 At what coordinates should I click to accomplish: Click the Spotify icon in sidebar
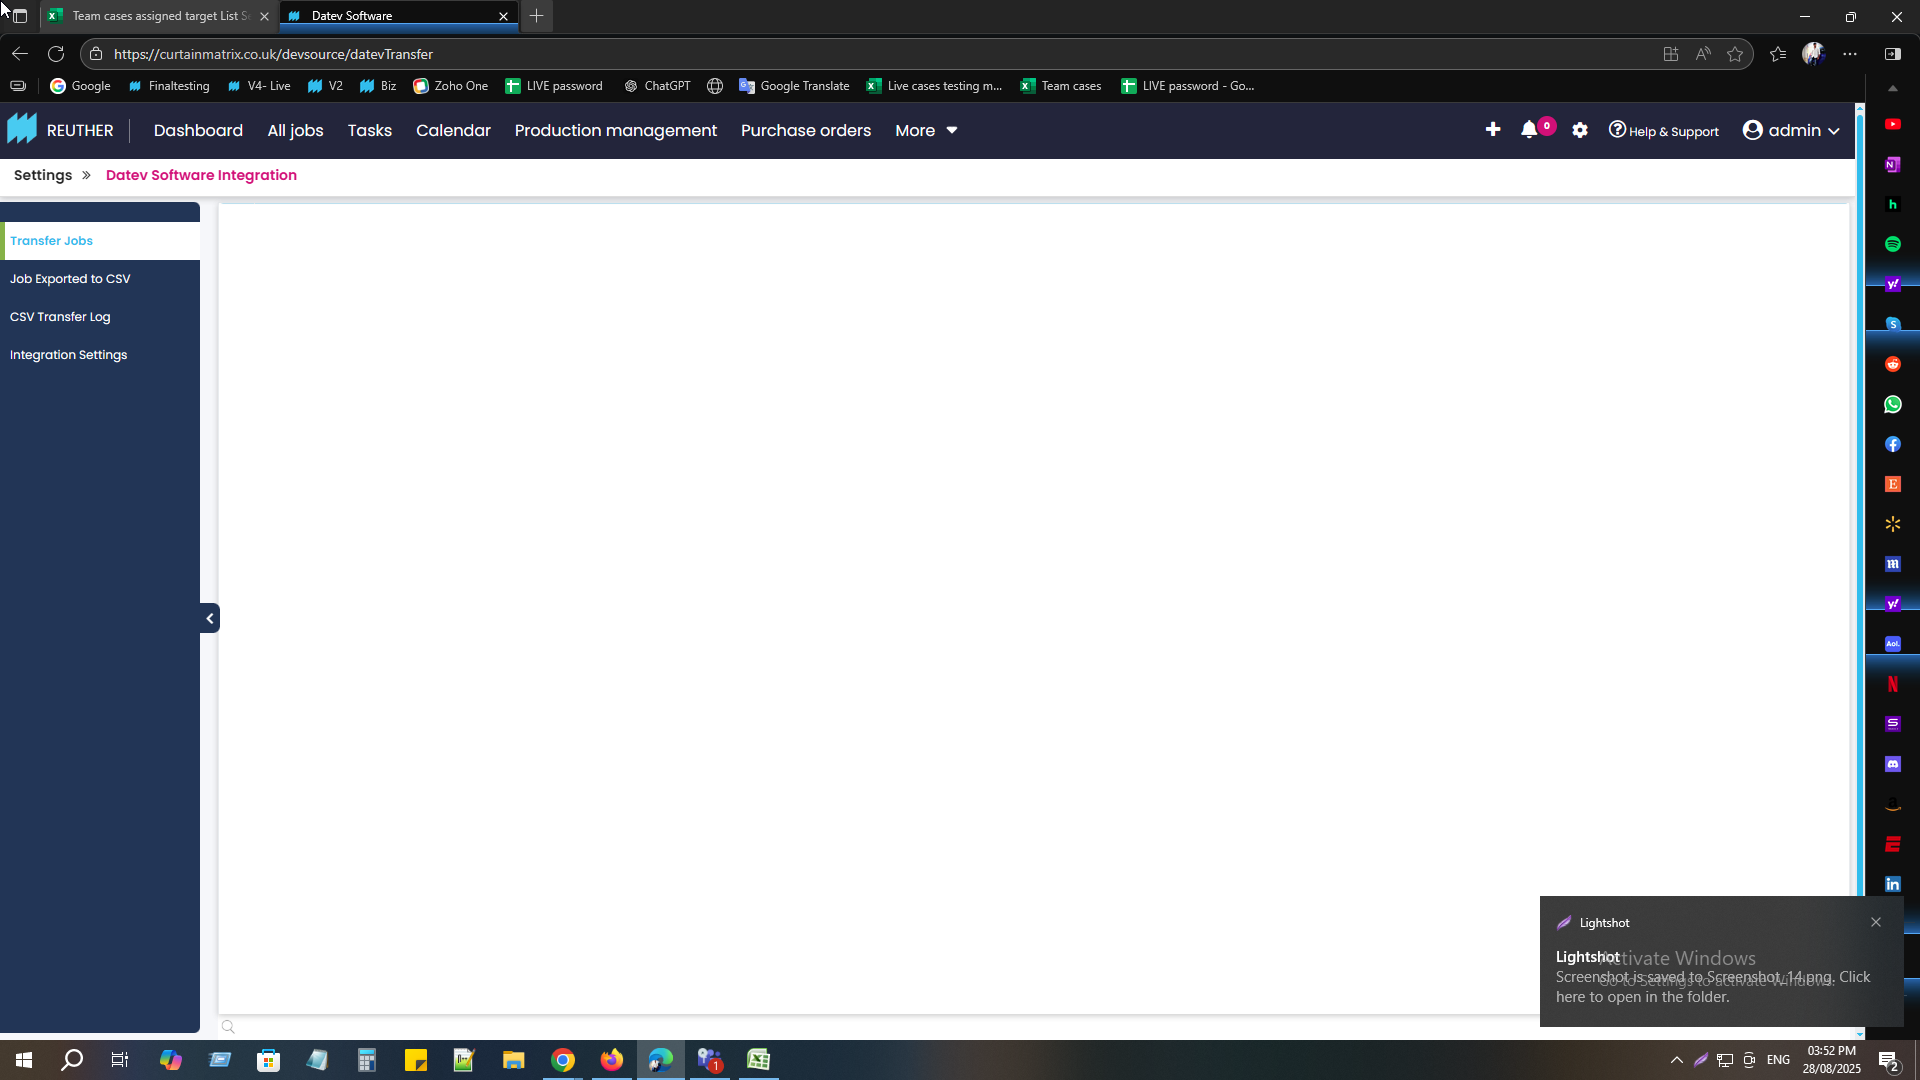coord(1892,244)
